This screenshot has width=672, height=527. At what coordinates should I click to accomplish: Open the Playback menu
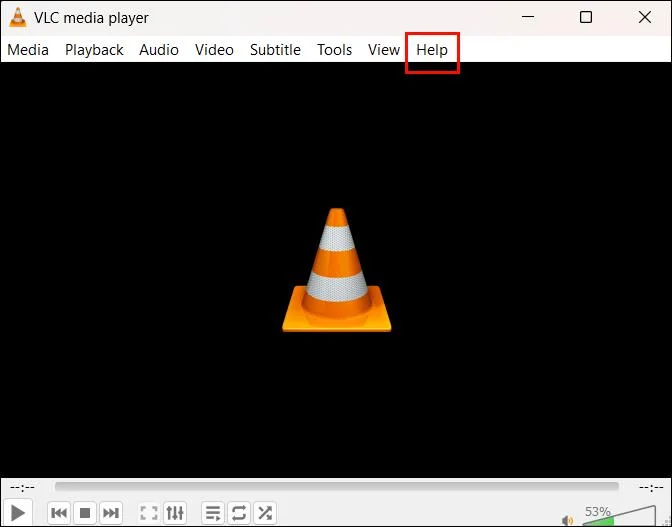click(x=94, y=50)
